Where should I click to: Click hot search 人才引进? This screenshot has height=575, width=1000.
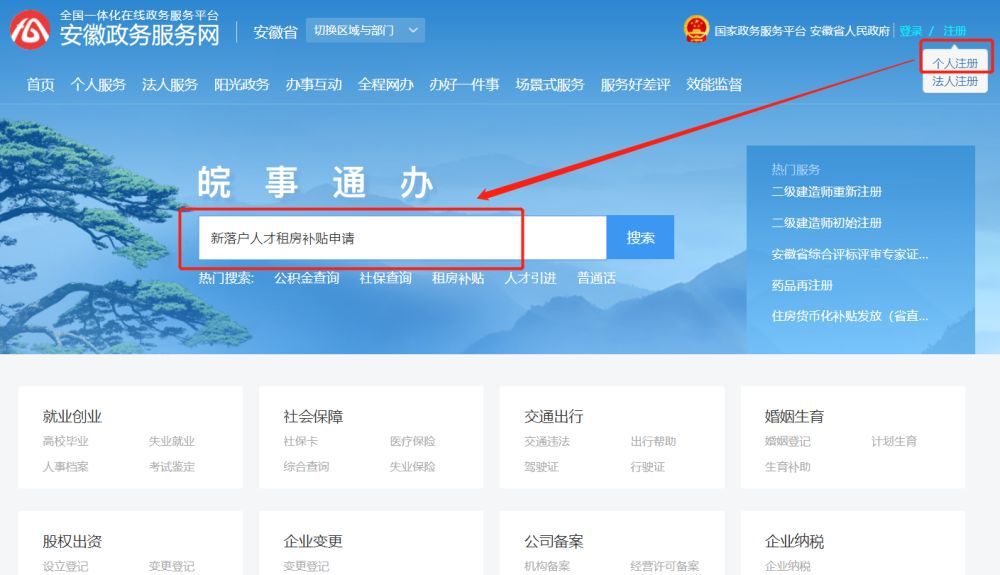pos(531,278)
